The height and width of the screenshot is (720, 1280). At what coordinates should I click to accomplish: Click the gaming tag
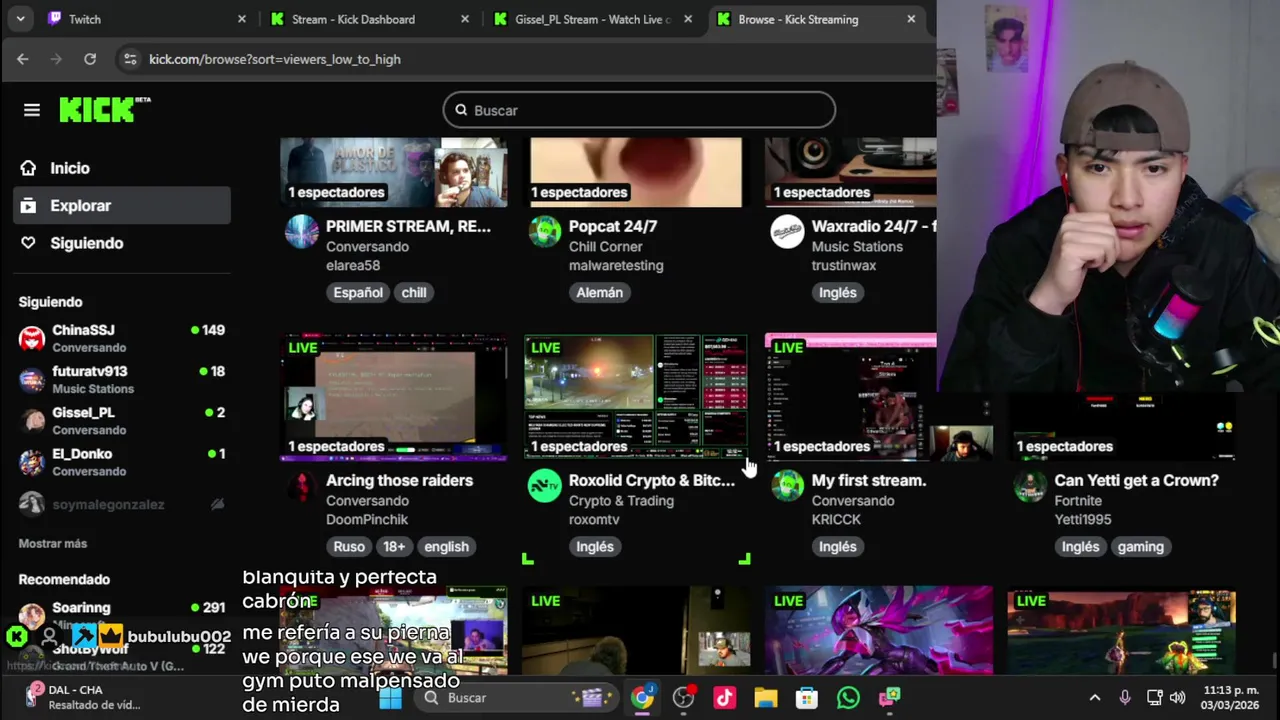1141,546
